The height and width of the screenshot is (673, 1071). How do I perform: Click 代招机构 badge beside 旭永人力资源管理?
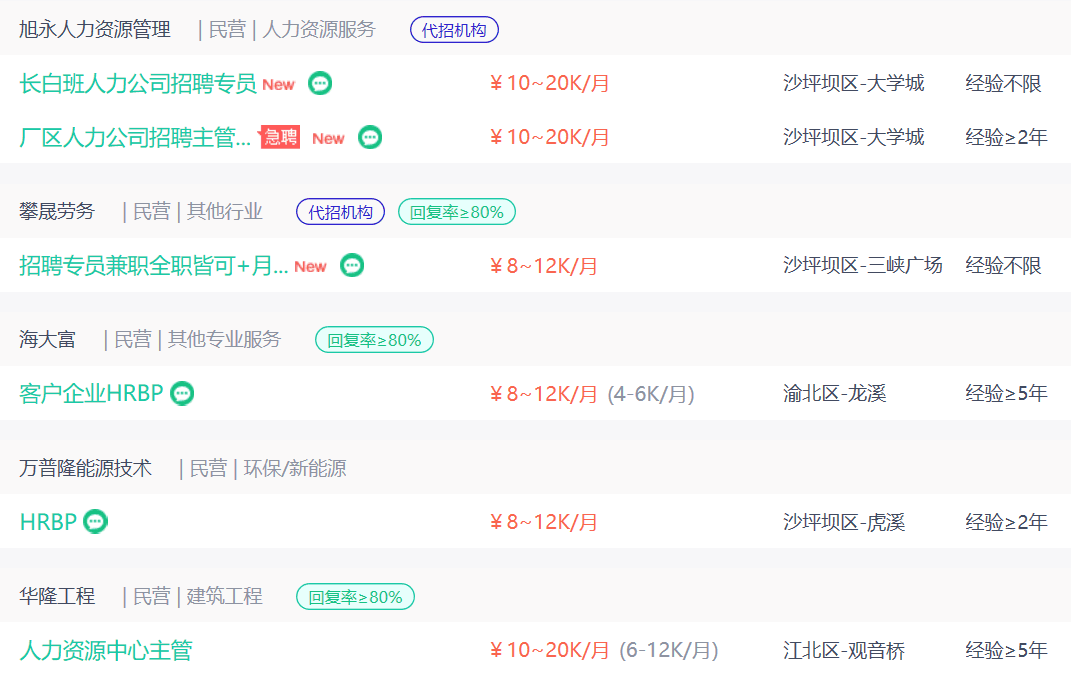point(454,30)
